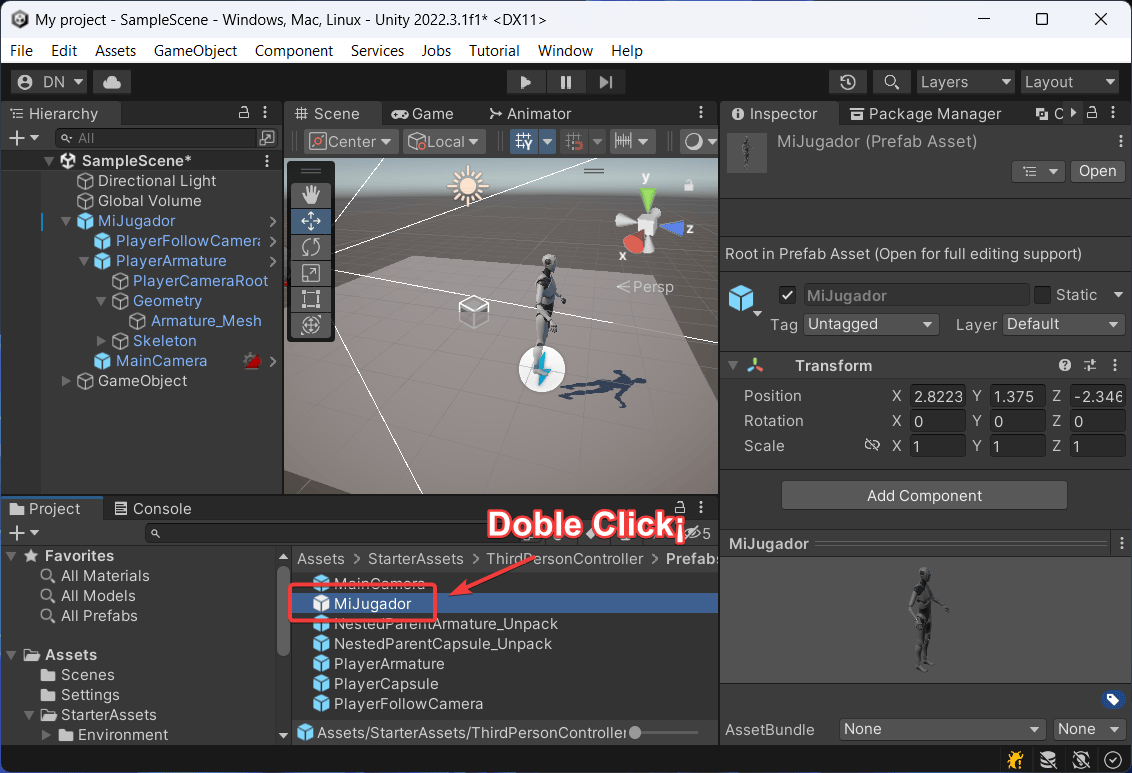This screenshot has height=773, width=1132.
Task: Click StarterAssets in the breadcrumb path
Action: 415,559
